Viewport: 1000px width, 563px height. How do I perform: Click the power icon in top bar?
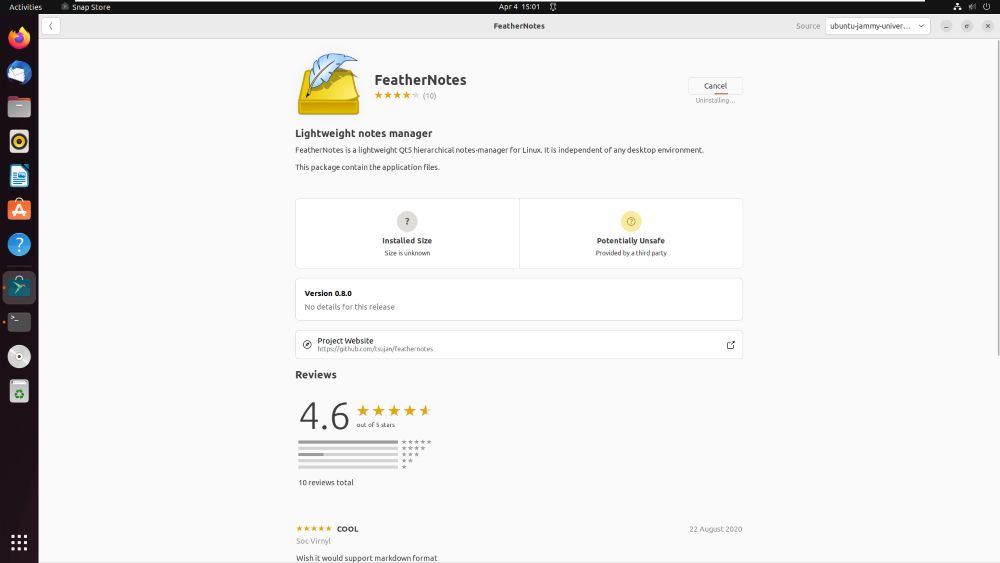(987, 7)
